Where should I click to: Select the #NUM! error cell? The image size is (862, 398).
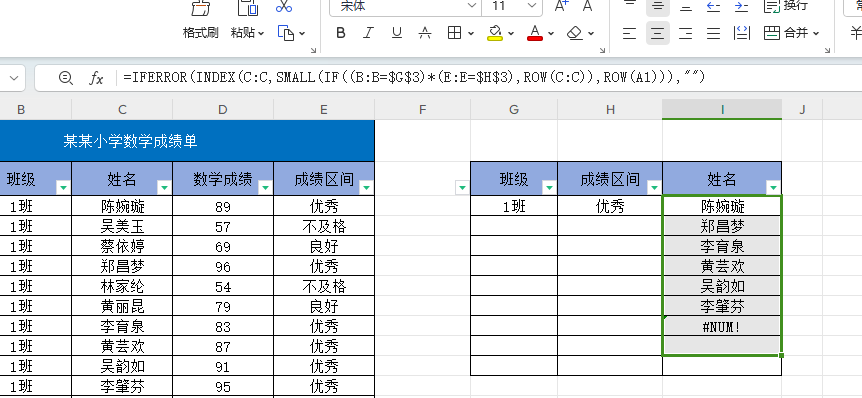tap(722, 327)
